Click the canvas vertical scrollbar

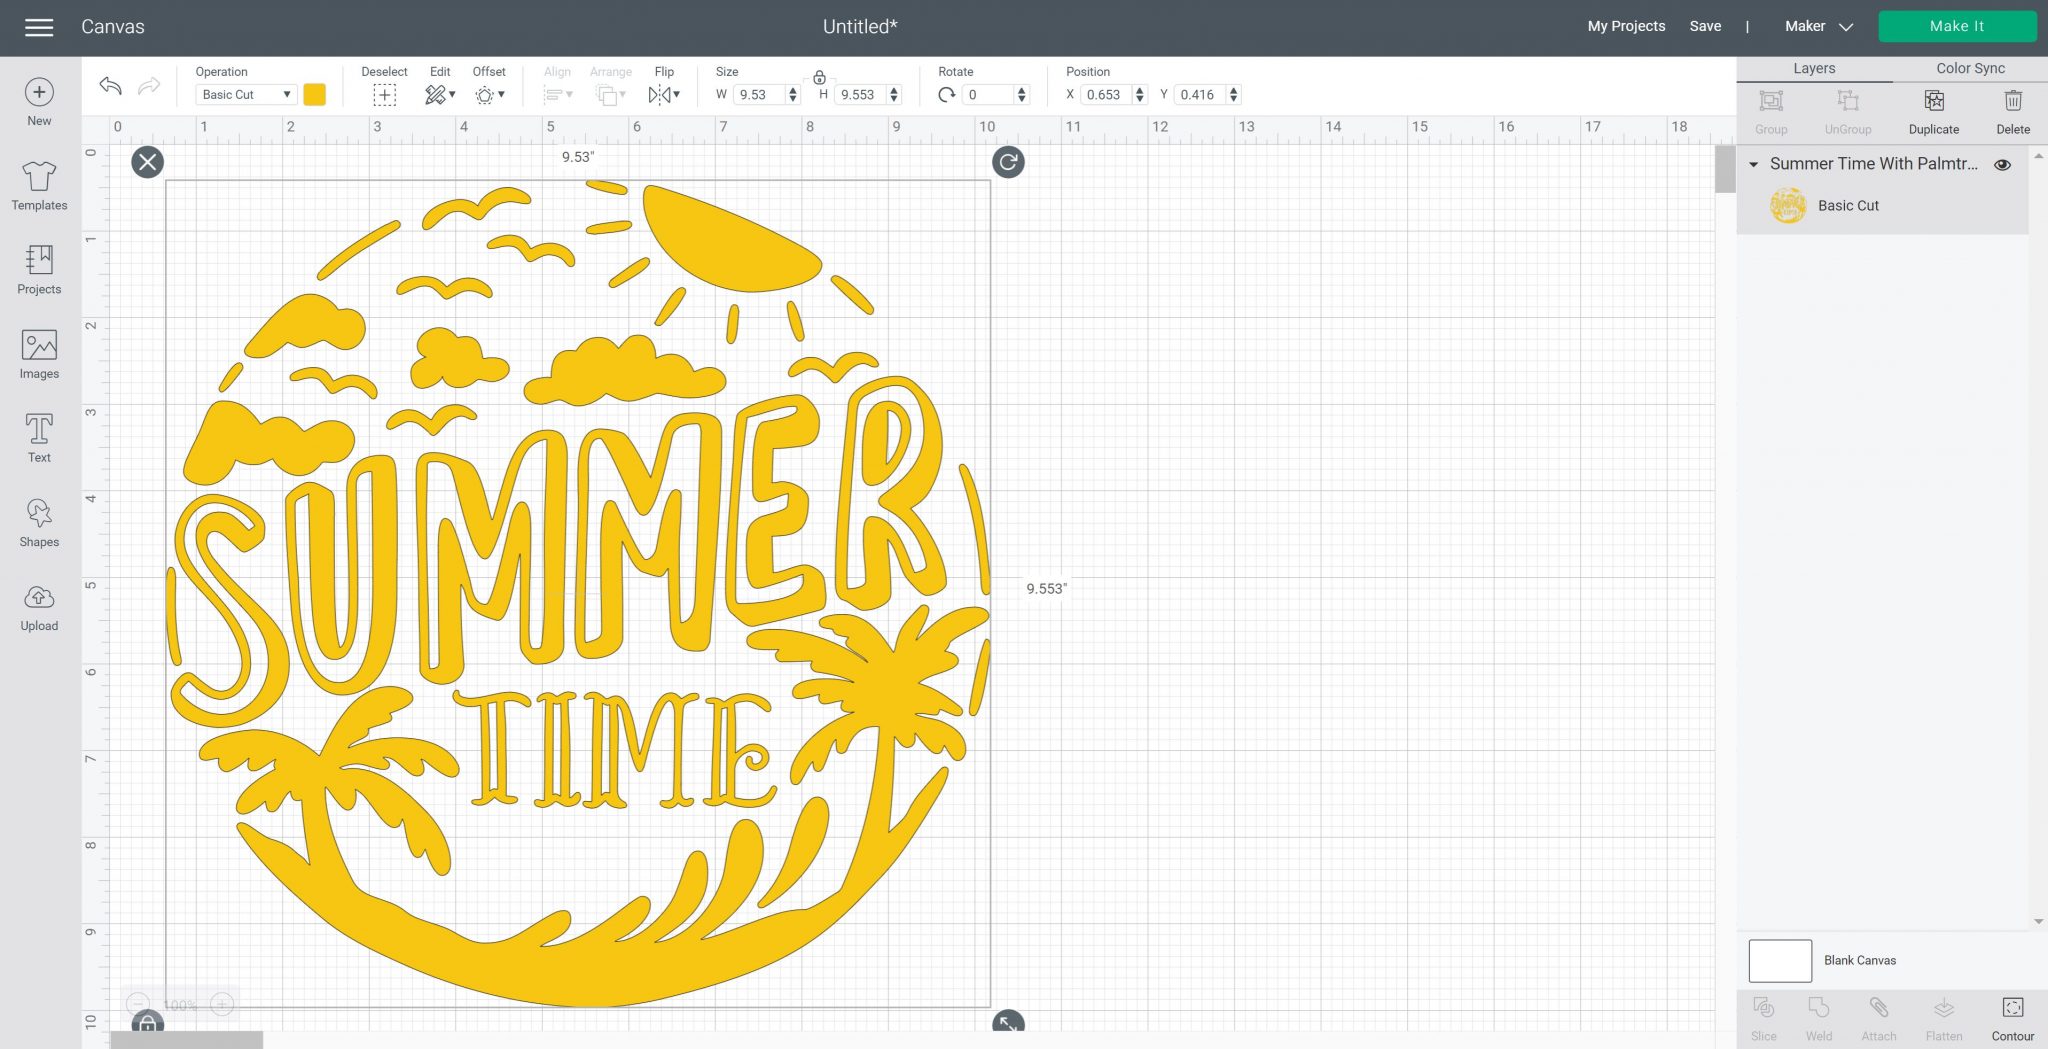[1725, 169]
